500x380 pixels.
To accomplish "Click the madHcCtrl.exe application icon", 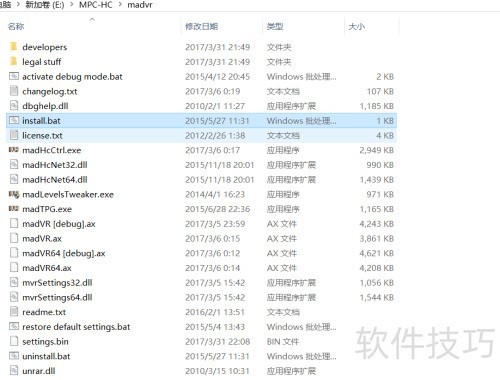I will [x=14, y=150].
